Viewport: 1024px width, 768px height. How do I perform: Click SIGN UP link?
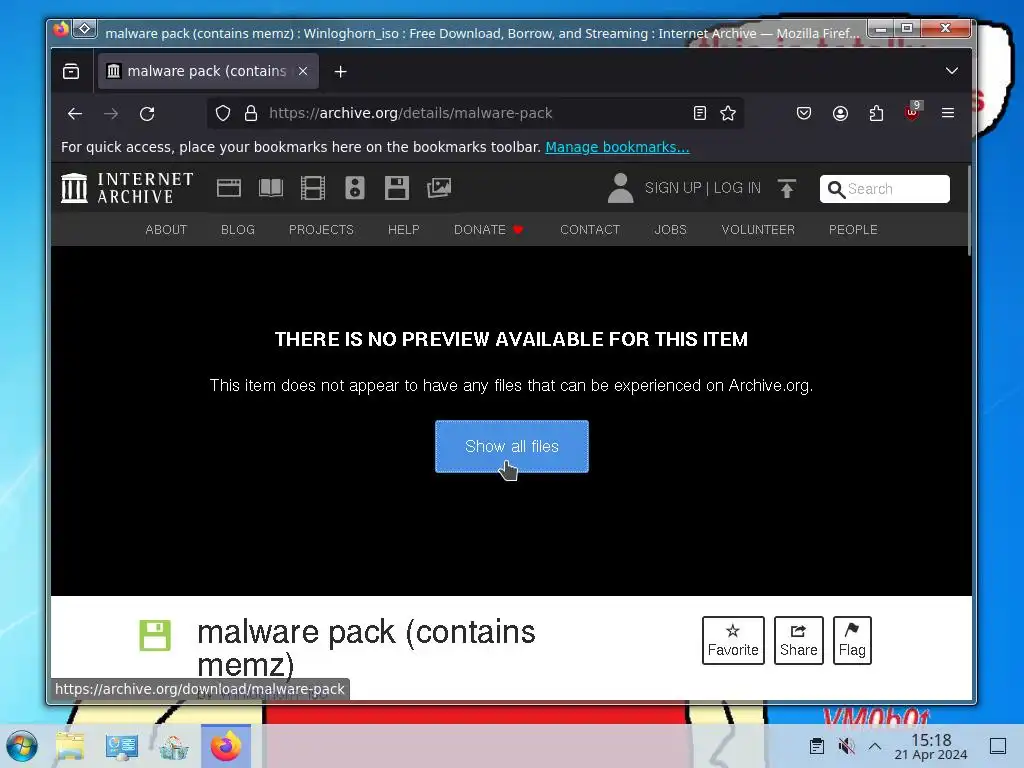click(673, 188)
